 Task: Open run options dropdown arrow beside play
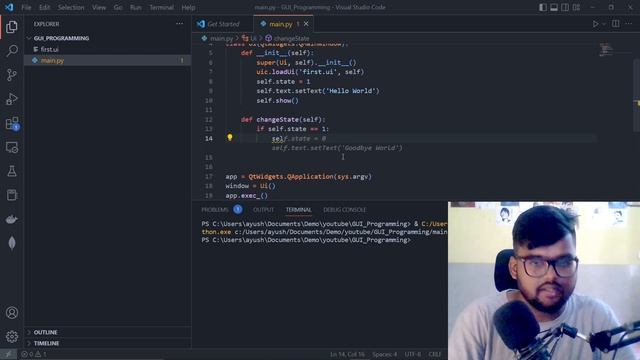click(x=604, y=24)
